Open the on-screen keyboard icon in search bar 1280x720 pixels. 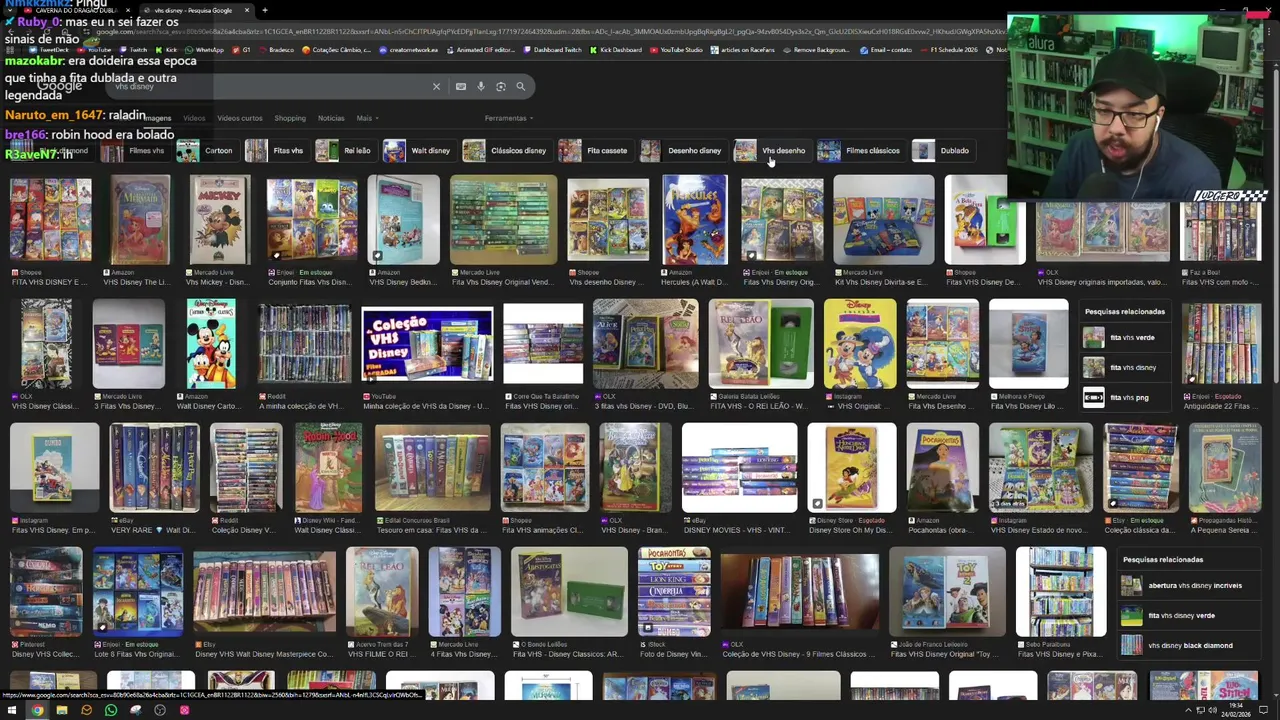461,87
